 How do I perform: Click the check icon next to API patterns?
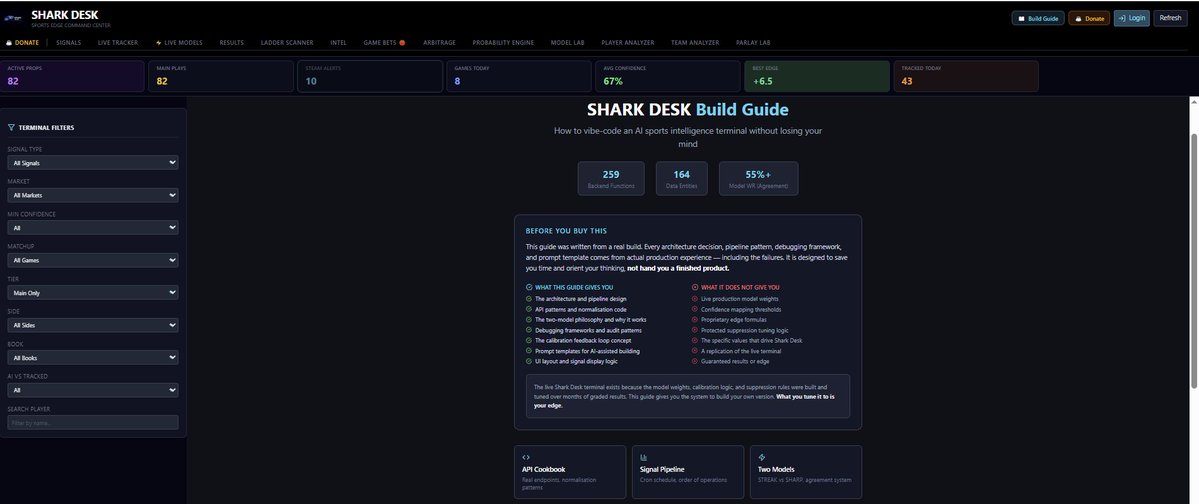(x=529, y=309)
